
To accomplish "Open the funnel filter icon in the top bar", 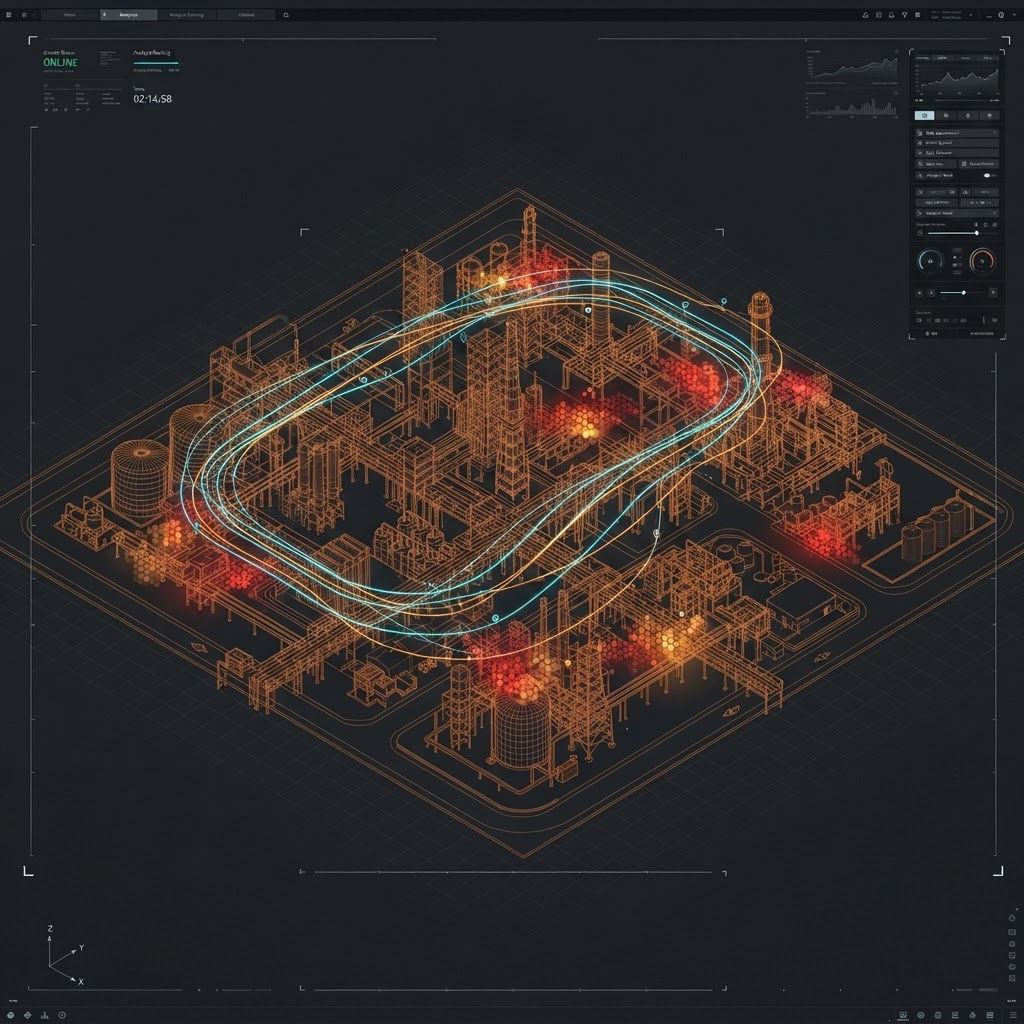I will 904,14.
